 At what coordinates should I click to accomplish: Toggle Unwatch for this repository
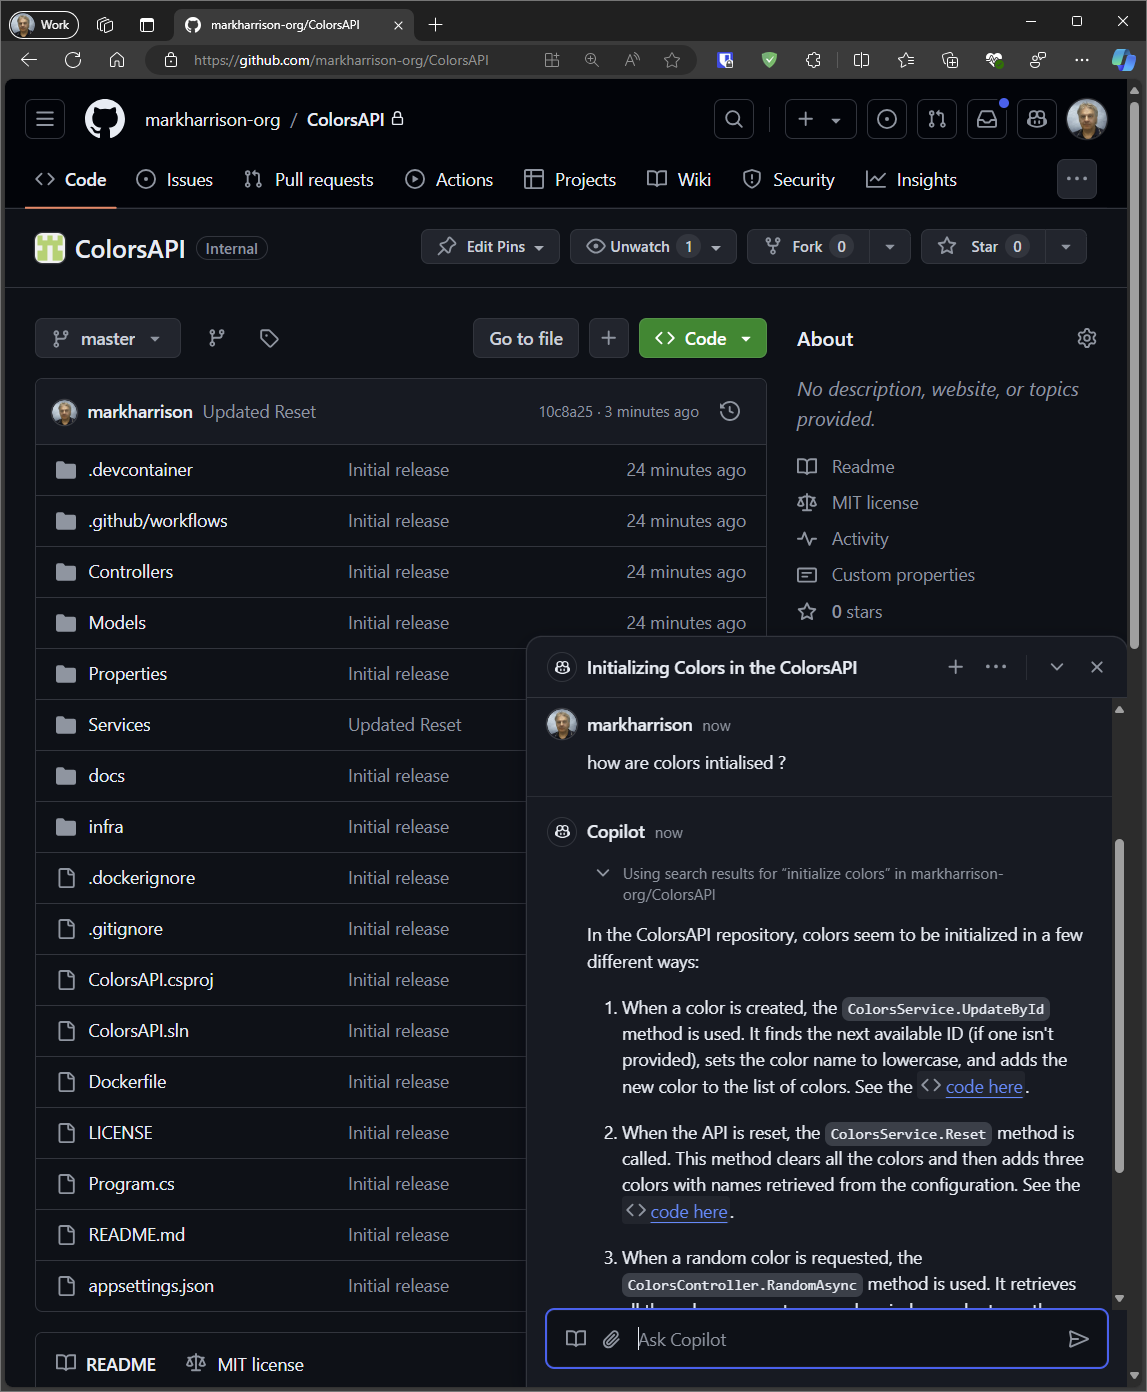click(640, 247)
